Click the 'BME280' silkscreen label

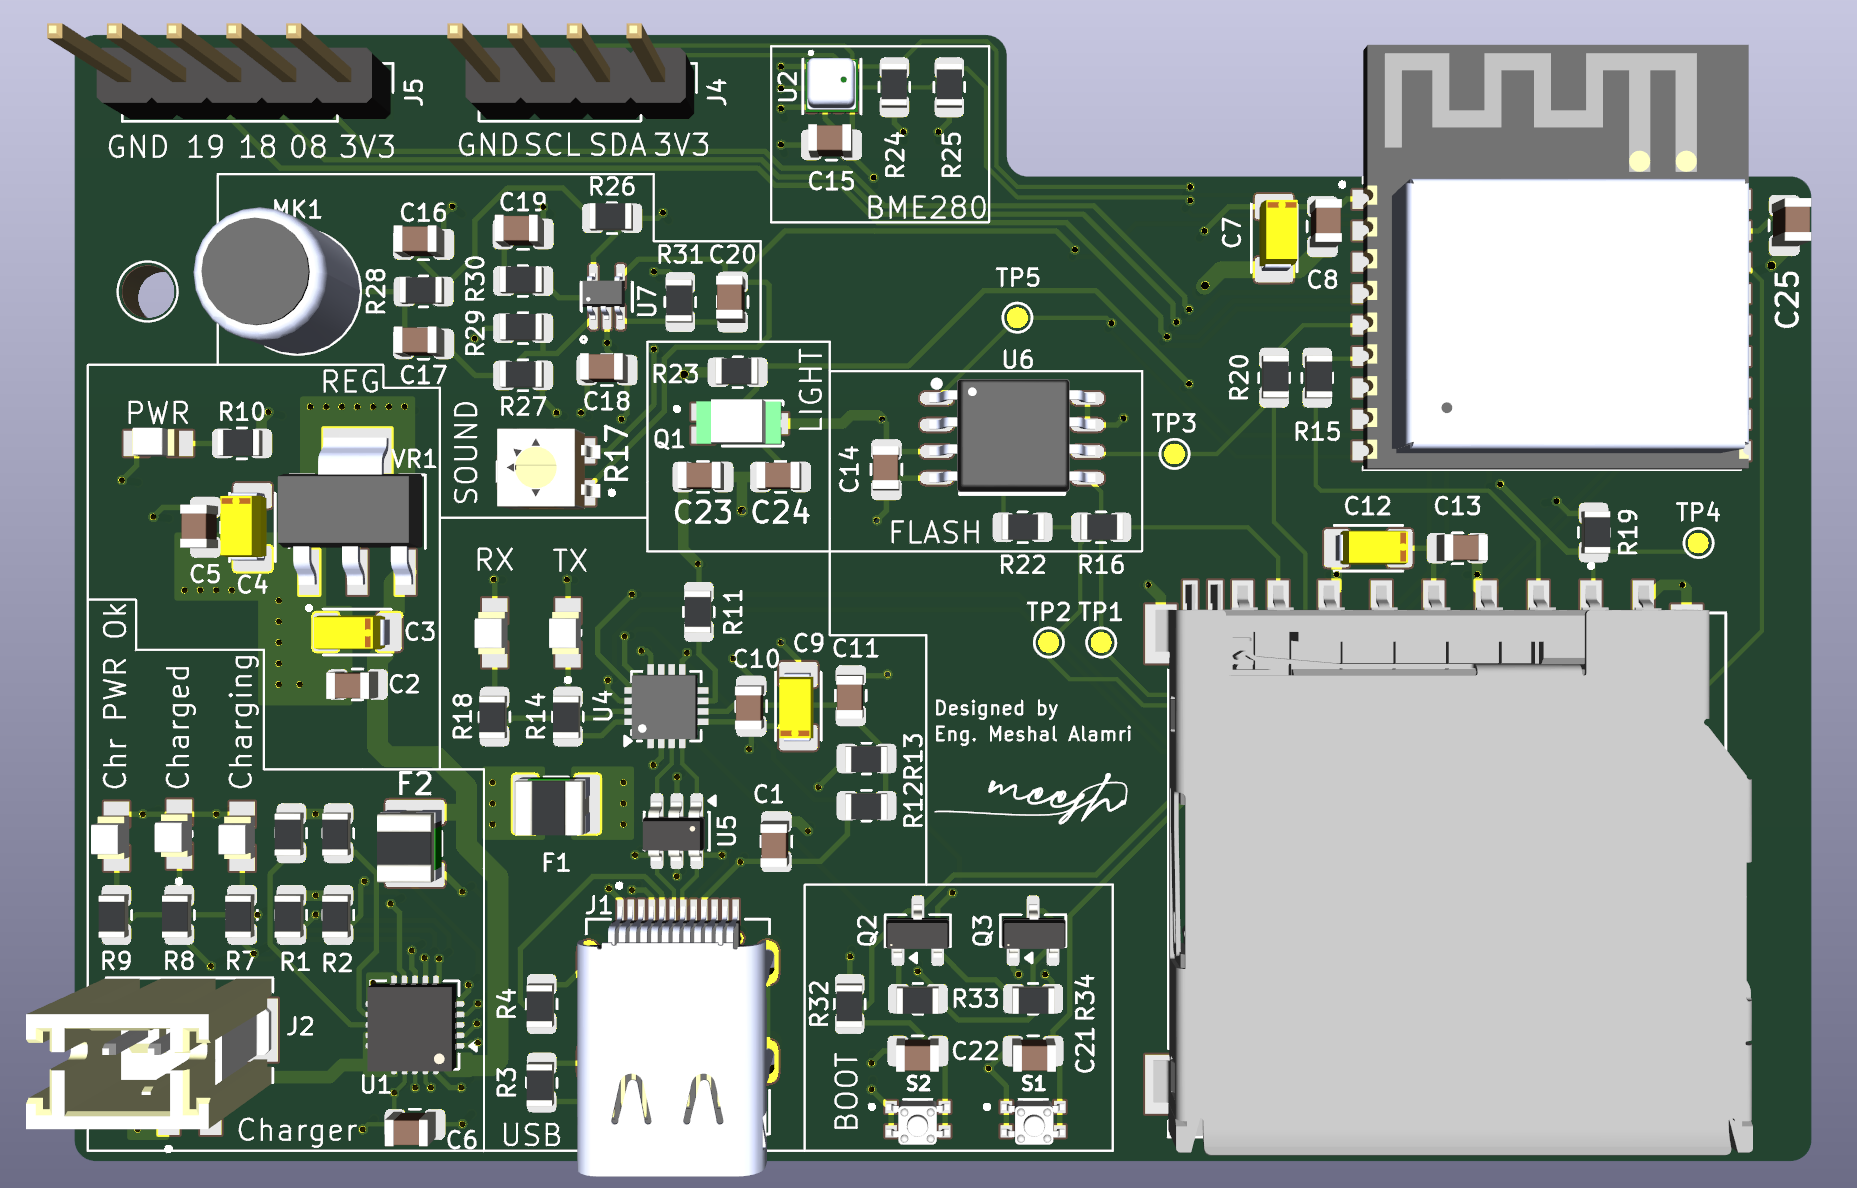(927, 208)
